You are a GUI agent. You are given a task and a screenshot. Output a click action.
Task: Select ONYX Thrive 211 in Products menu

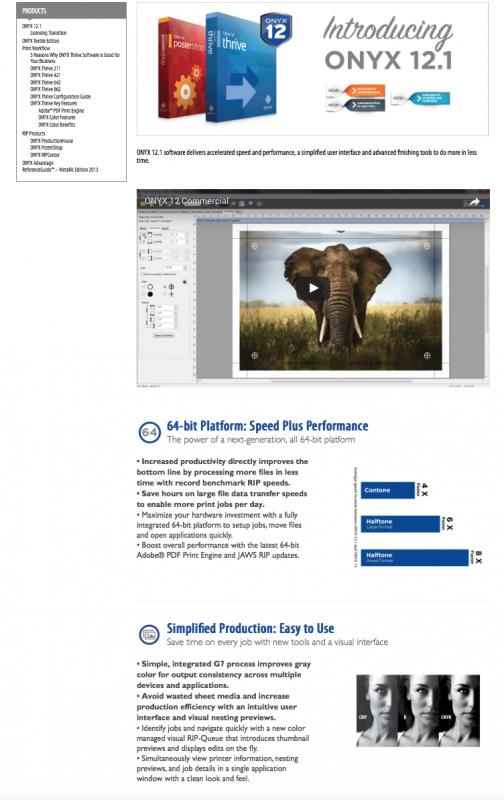click(45, 68)
